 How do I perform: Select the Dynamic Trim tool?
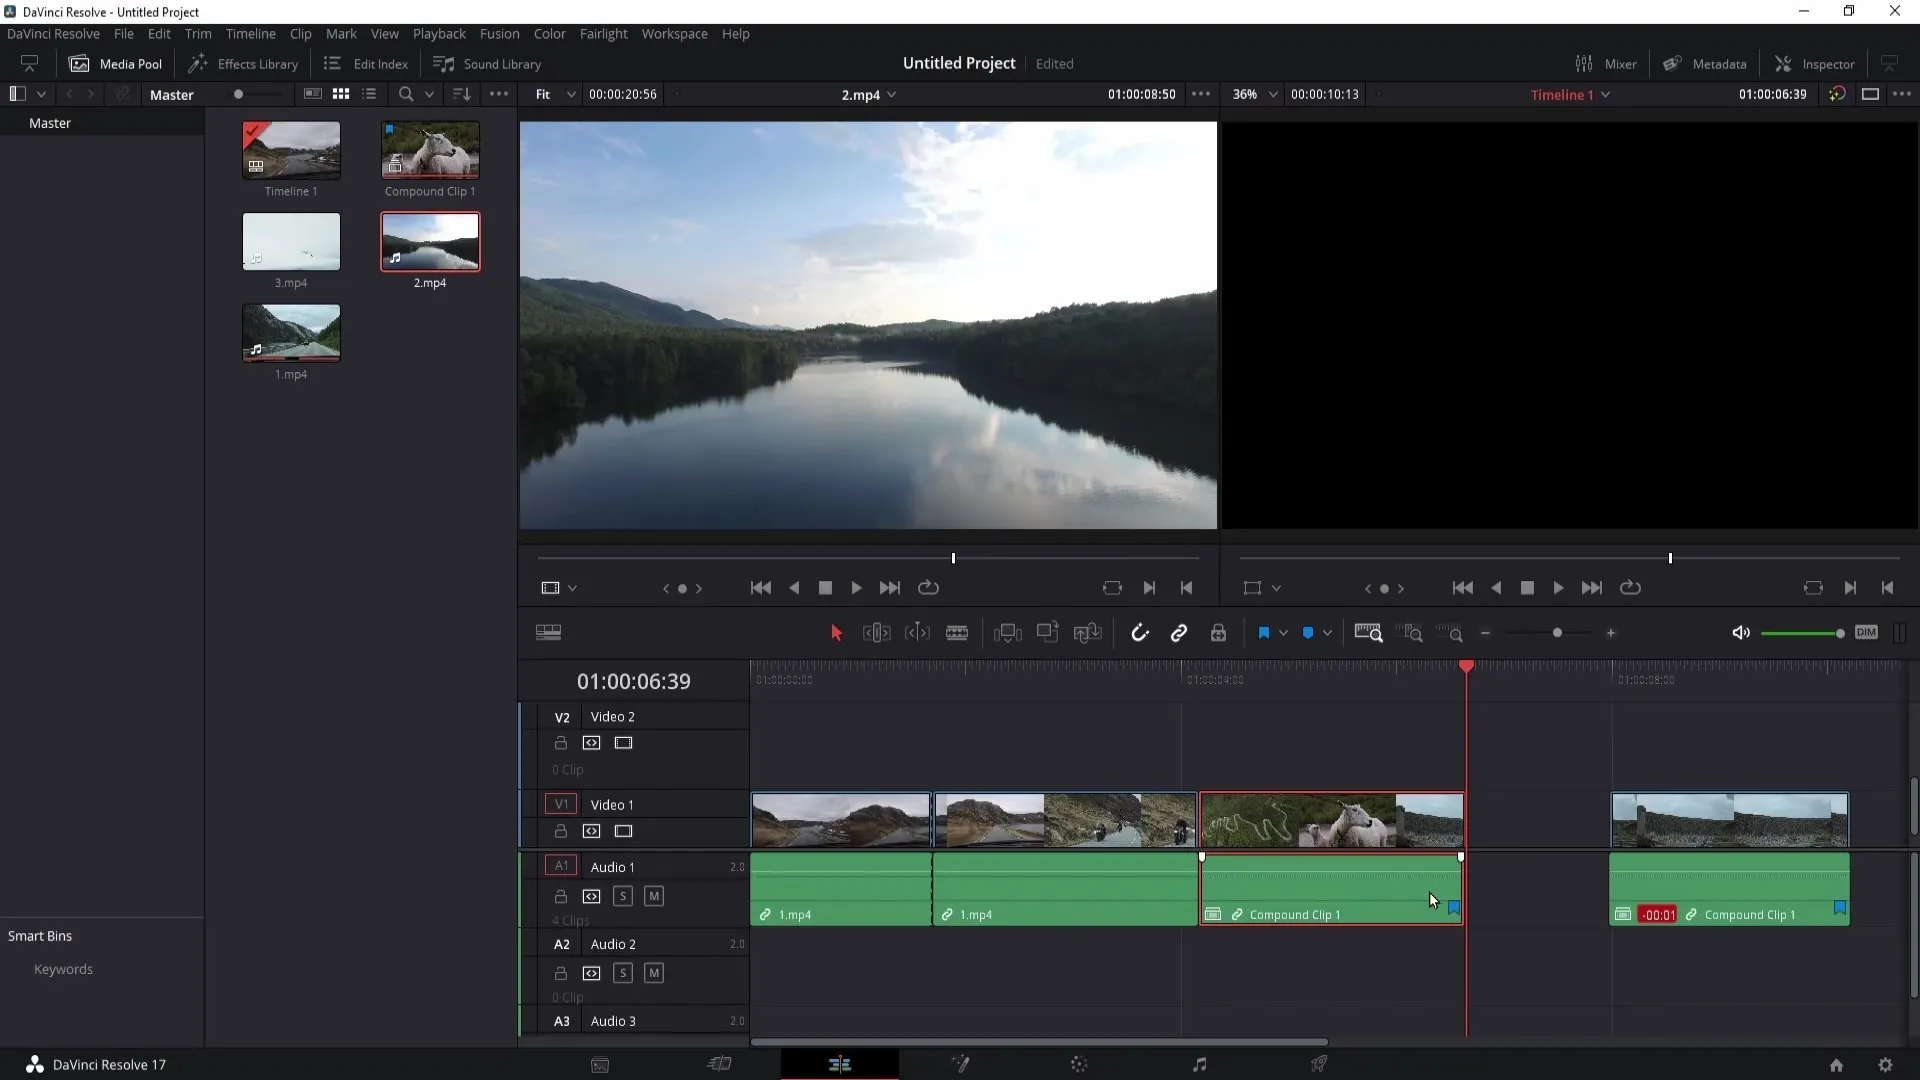916,633
